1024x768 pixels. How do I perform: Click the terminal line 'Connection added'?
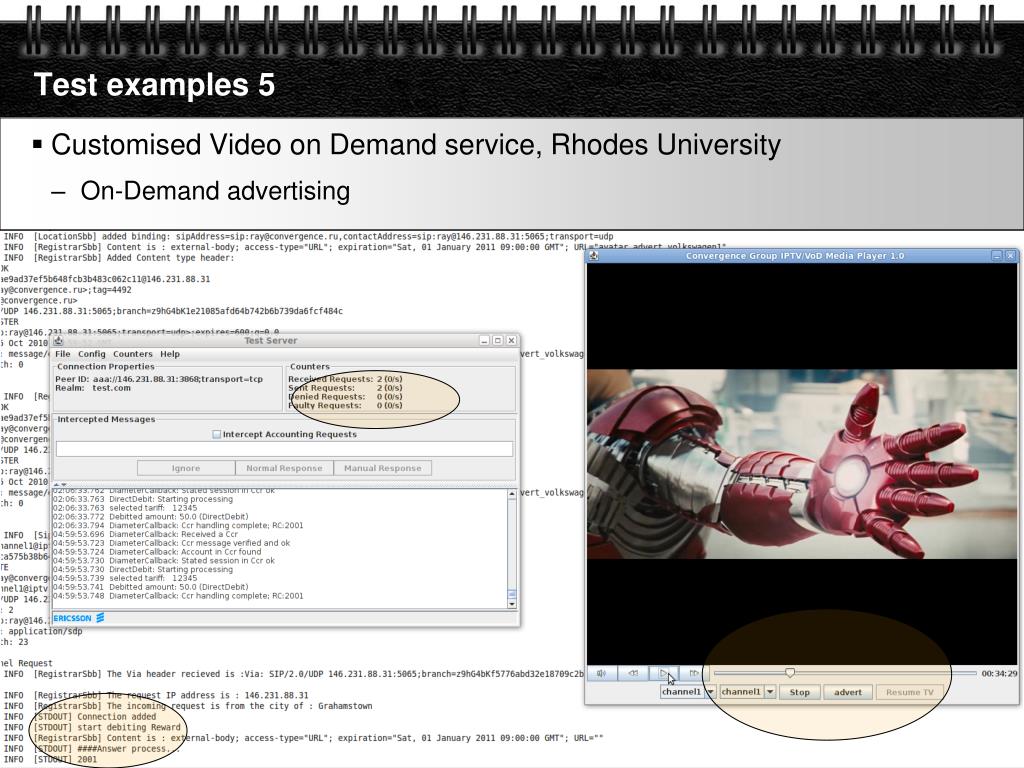click(95, 716)
